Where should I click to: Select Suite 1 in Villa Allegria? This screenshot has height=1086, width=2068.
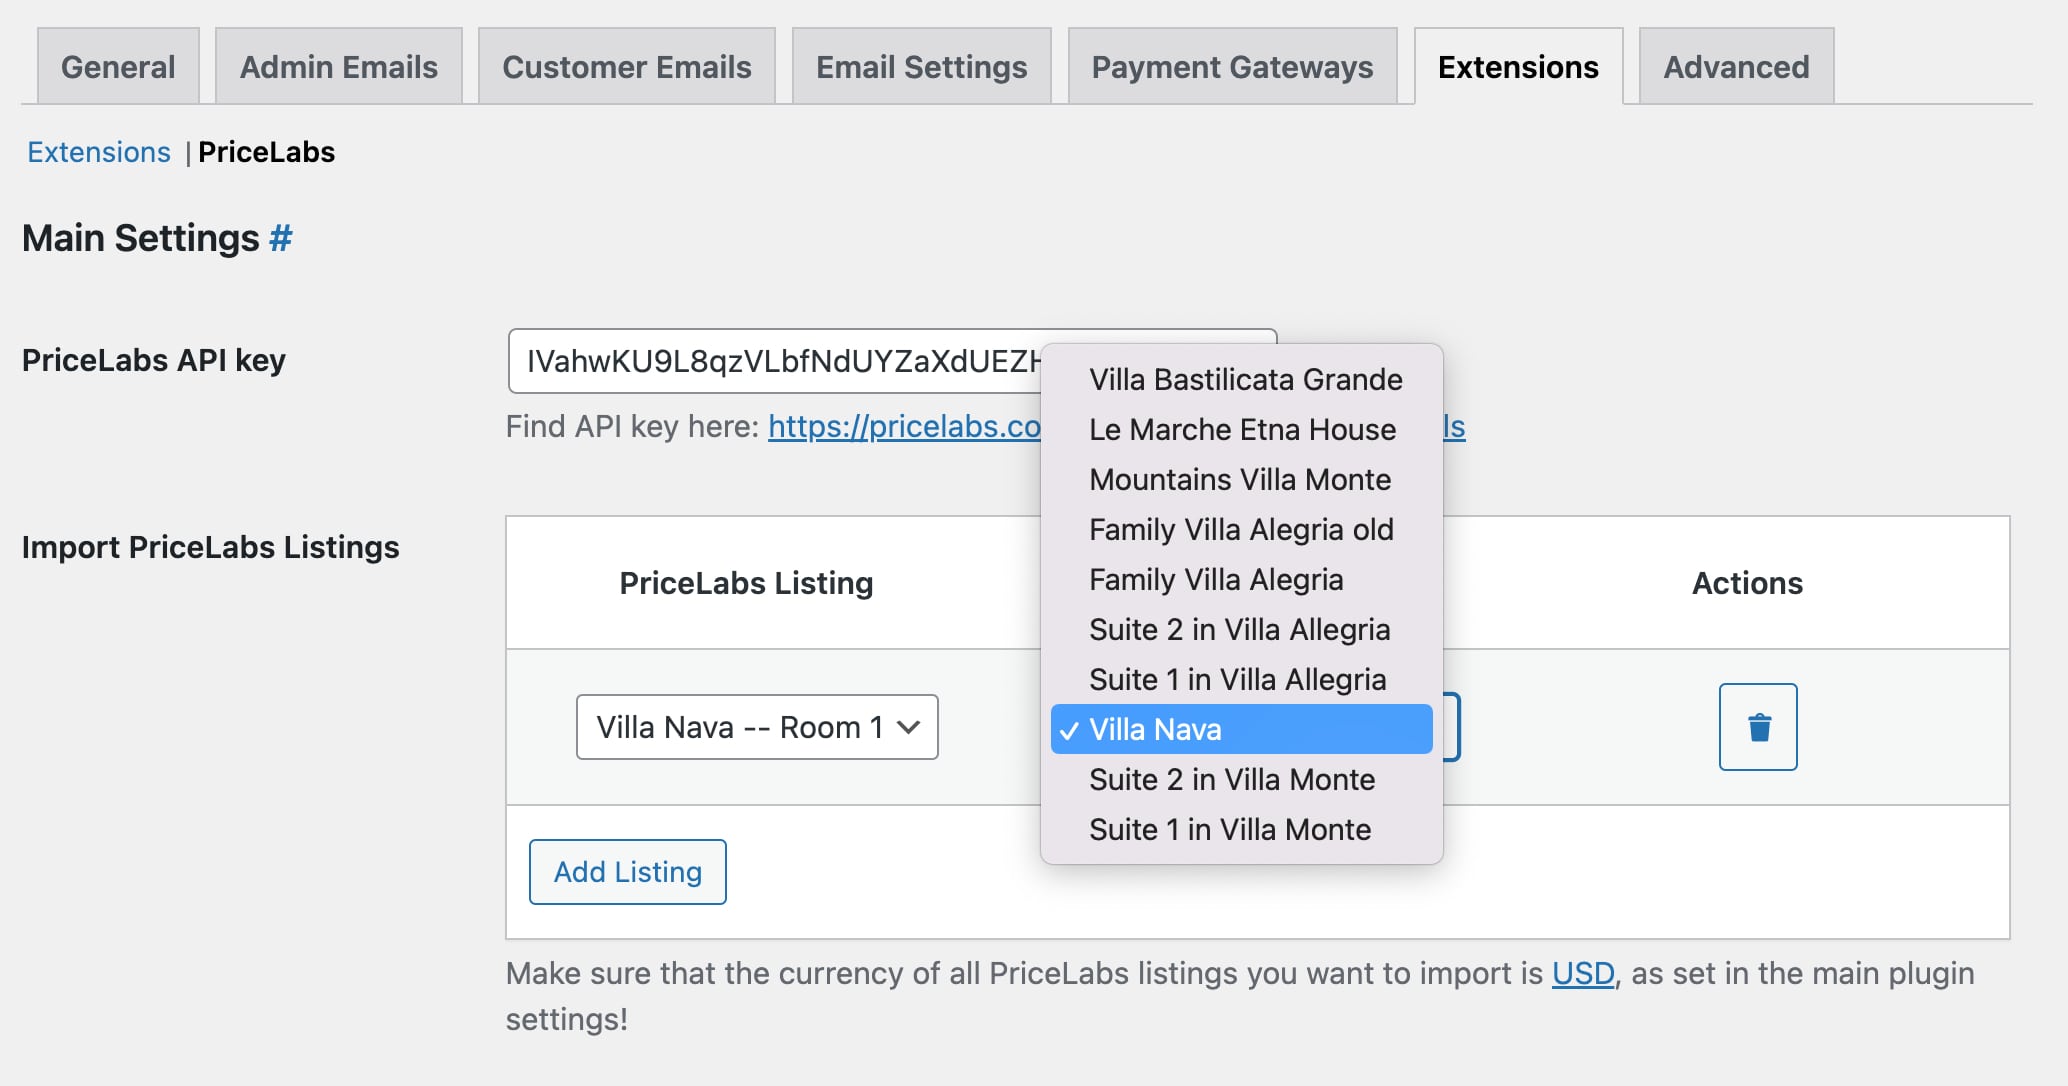pyautogui.click(x=1238, y=678)
